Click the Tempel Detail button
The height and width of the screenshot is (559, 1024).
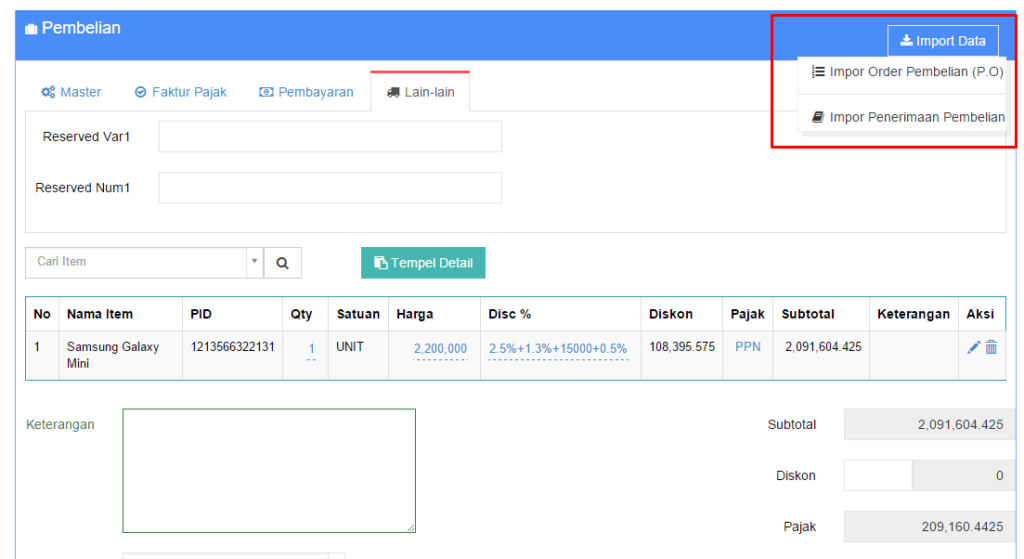point(423,263)
